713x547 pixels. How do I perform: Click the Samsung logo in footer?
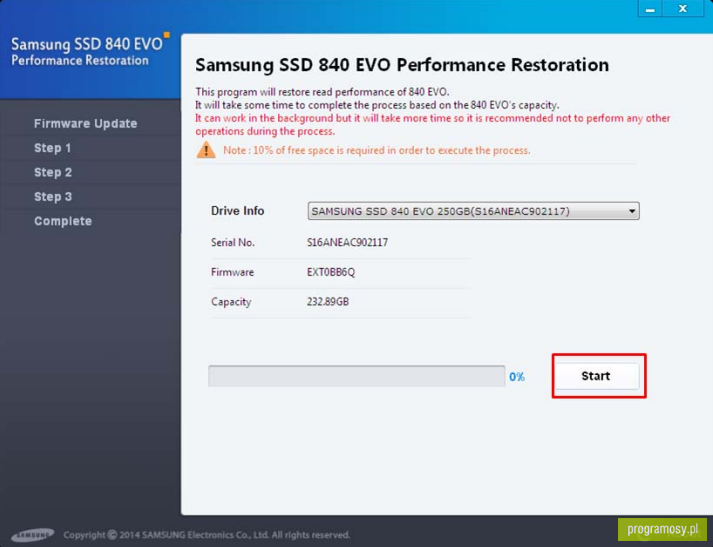33,535
